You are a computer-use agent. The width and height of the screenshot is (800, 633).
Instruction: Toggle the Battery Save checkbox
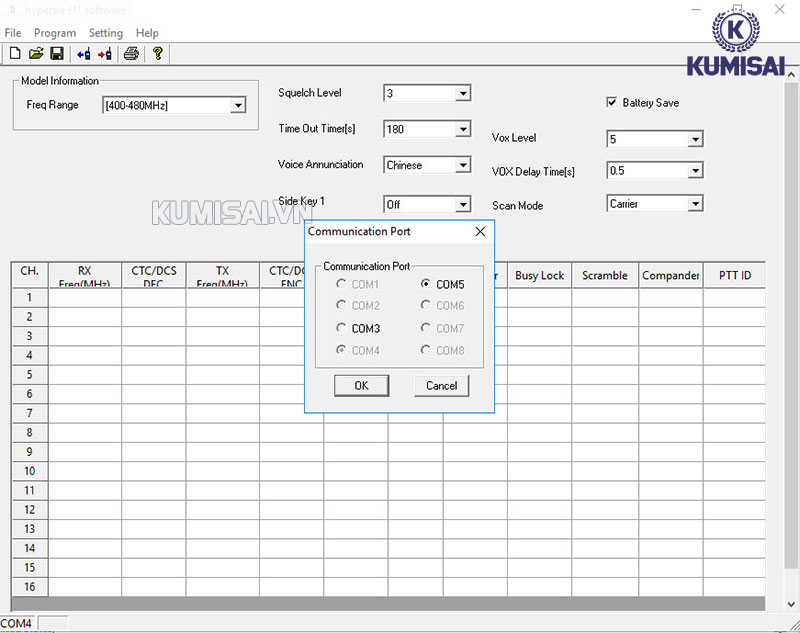pyautogui.click(x=612, y=102)
